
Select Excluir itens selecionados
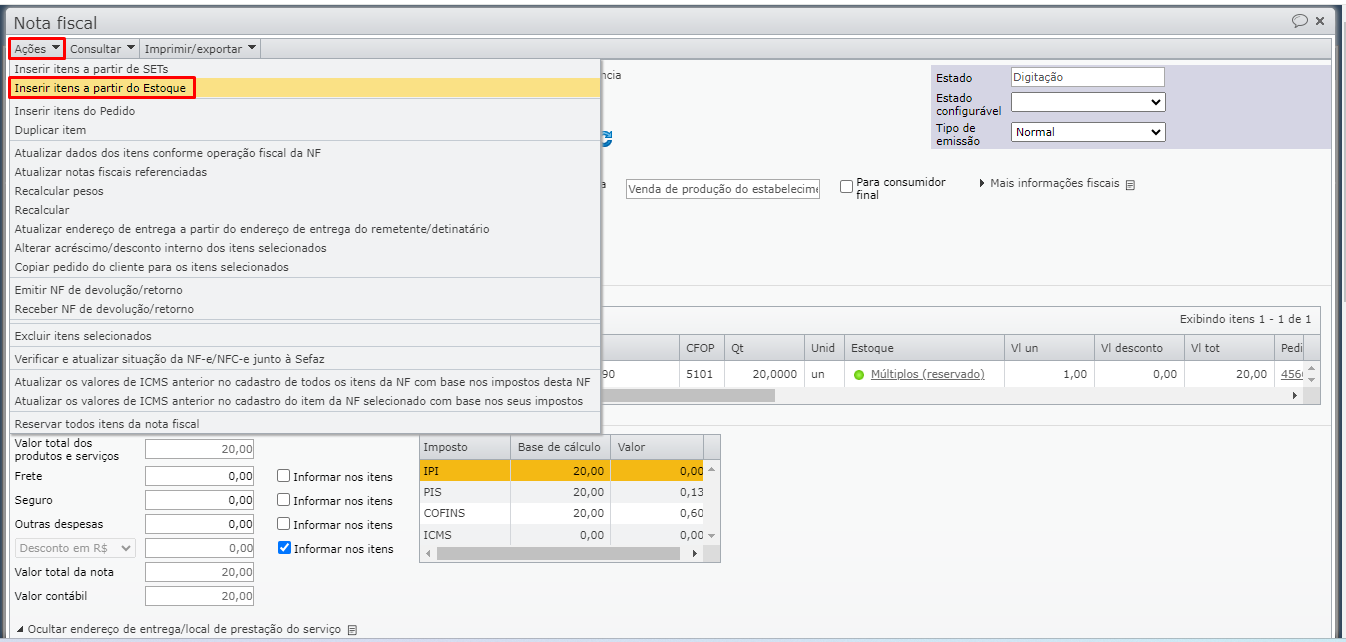pyautogui.click(x=305, y=336)
